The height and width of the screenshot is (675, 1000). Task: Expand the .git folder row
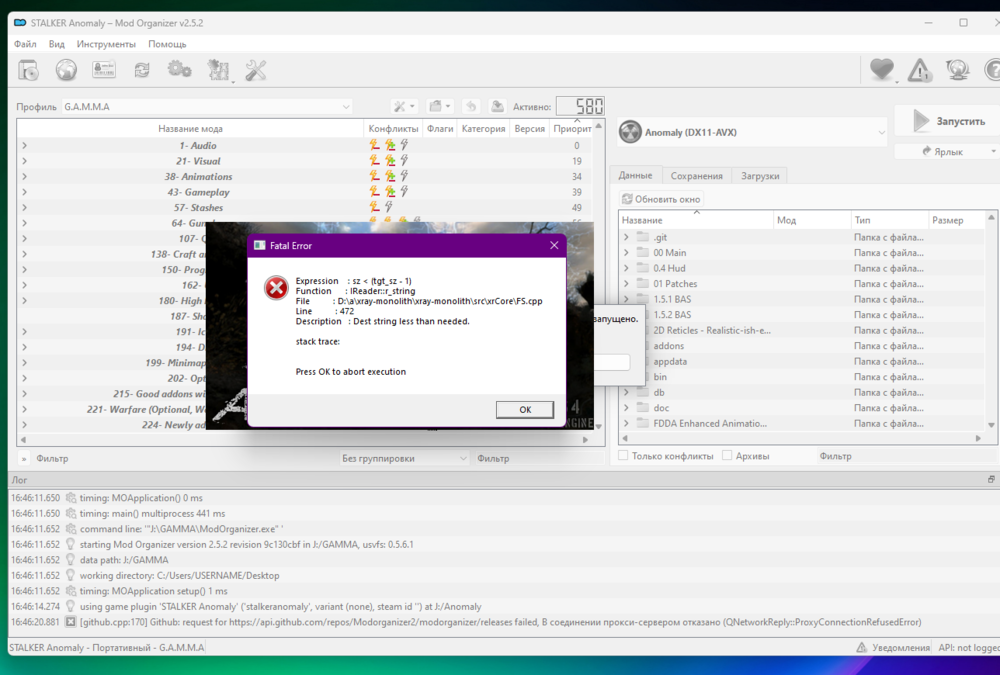pyautogui.click(x=626, y=237)
